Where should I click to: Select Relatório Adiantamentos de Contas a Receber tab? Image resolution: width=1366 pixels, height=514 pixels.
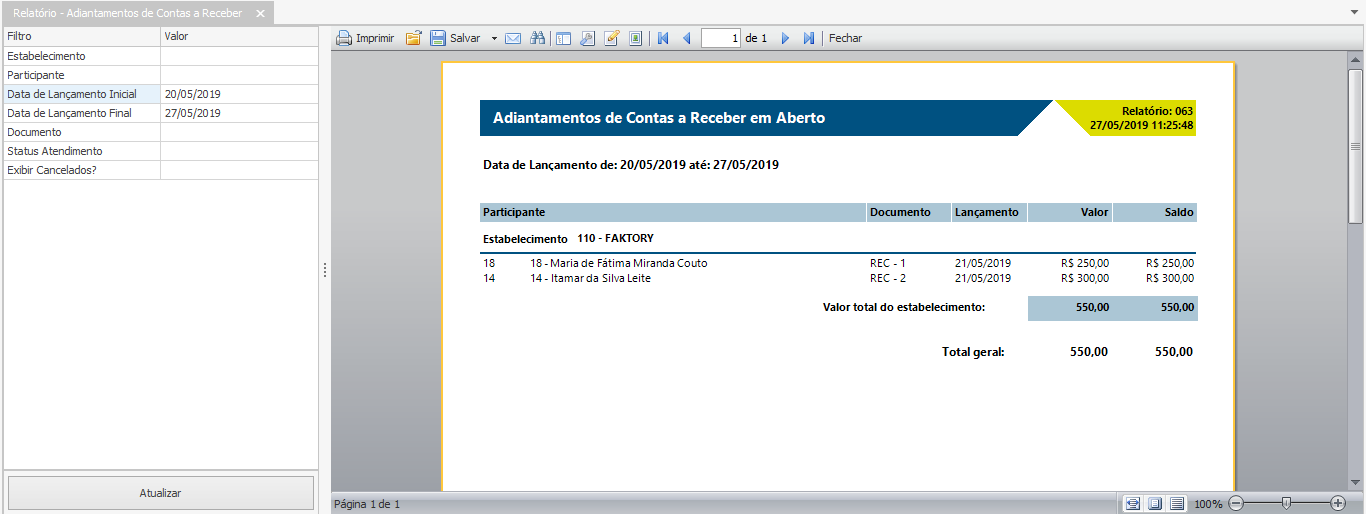(x=127, y=13)
